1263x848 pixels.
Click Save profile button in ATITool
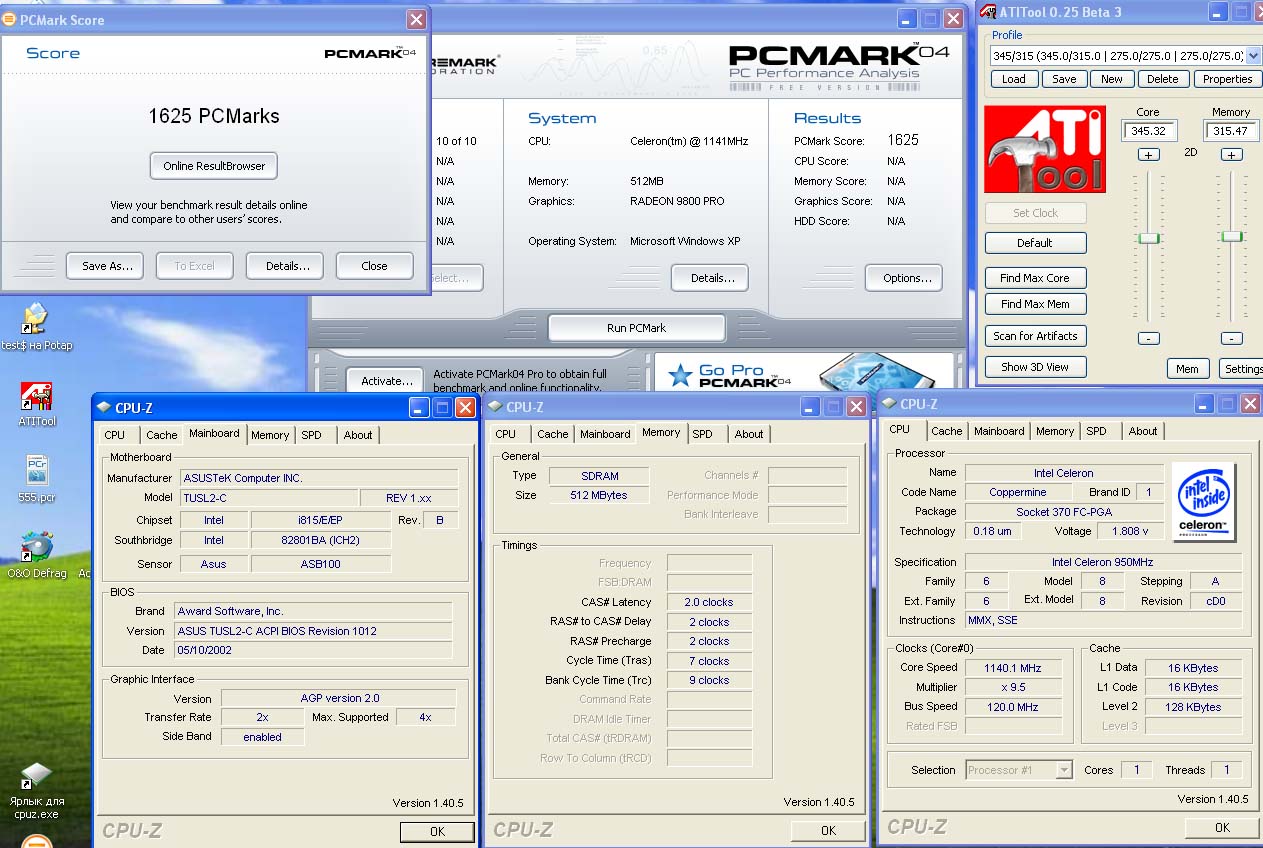[1065, 79]
